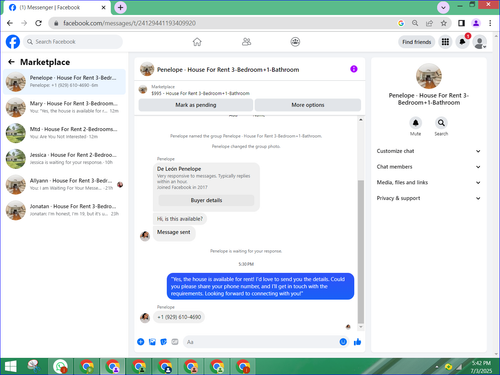The width and height of the screenshot is (500, 375).
Task: Mute the conversation with the bell icon
Action: coord(415,123)
